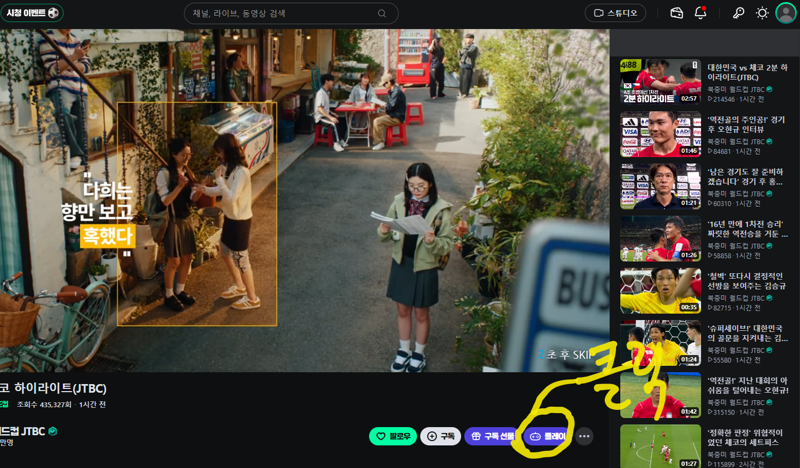Click the 구독 선물 gift button
The width and height of the screenshot is (800, 468).
tap(492, 436)
